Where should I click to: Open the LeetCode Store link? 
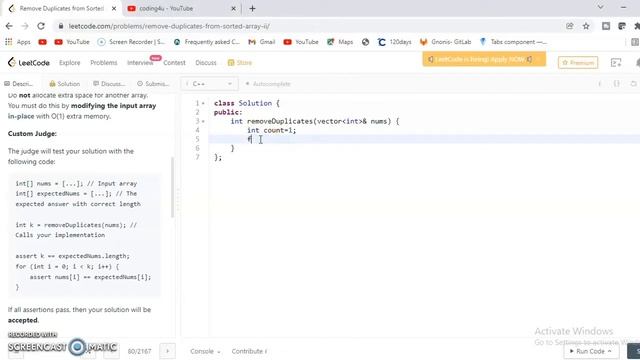tap(240, 62)
